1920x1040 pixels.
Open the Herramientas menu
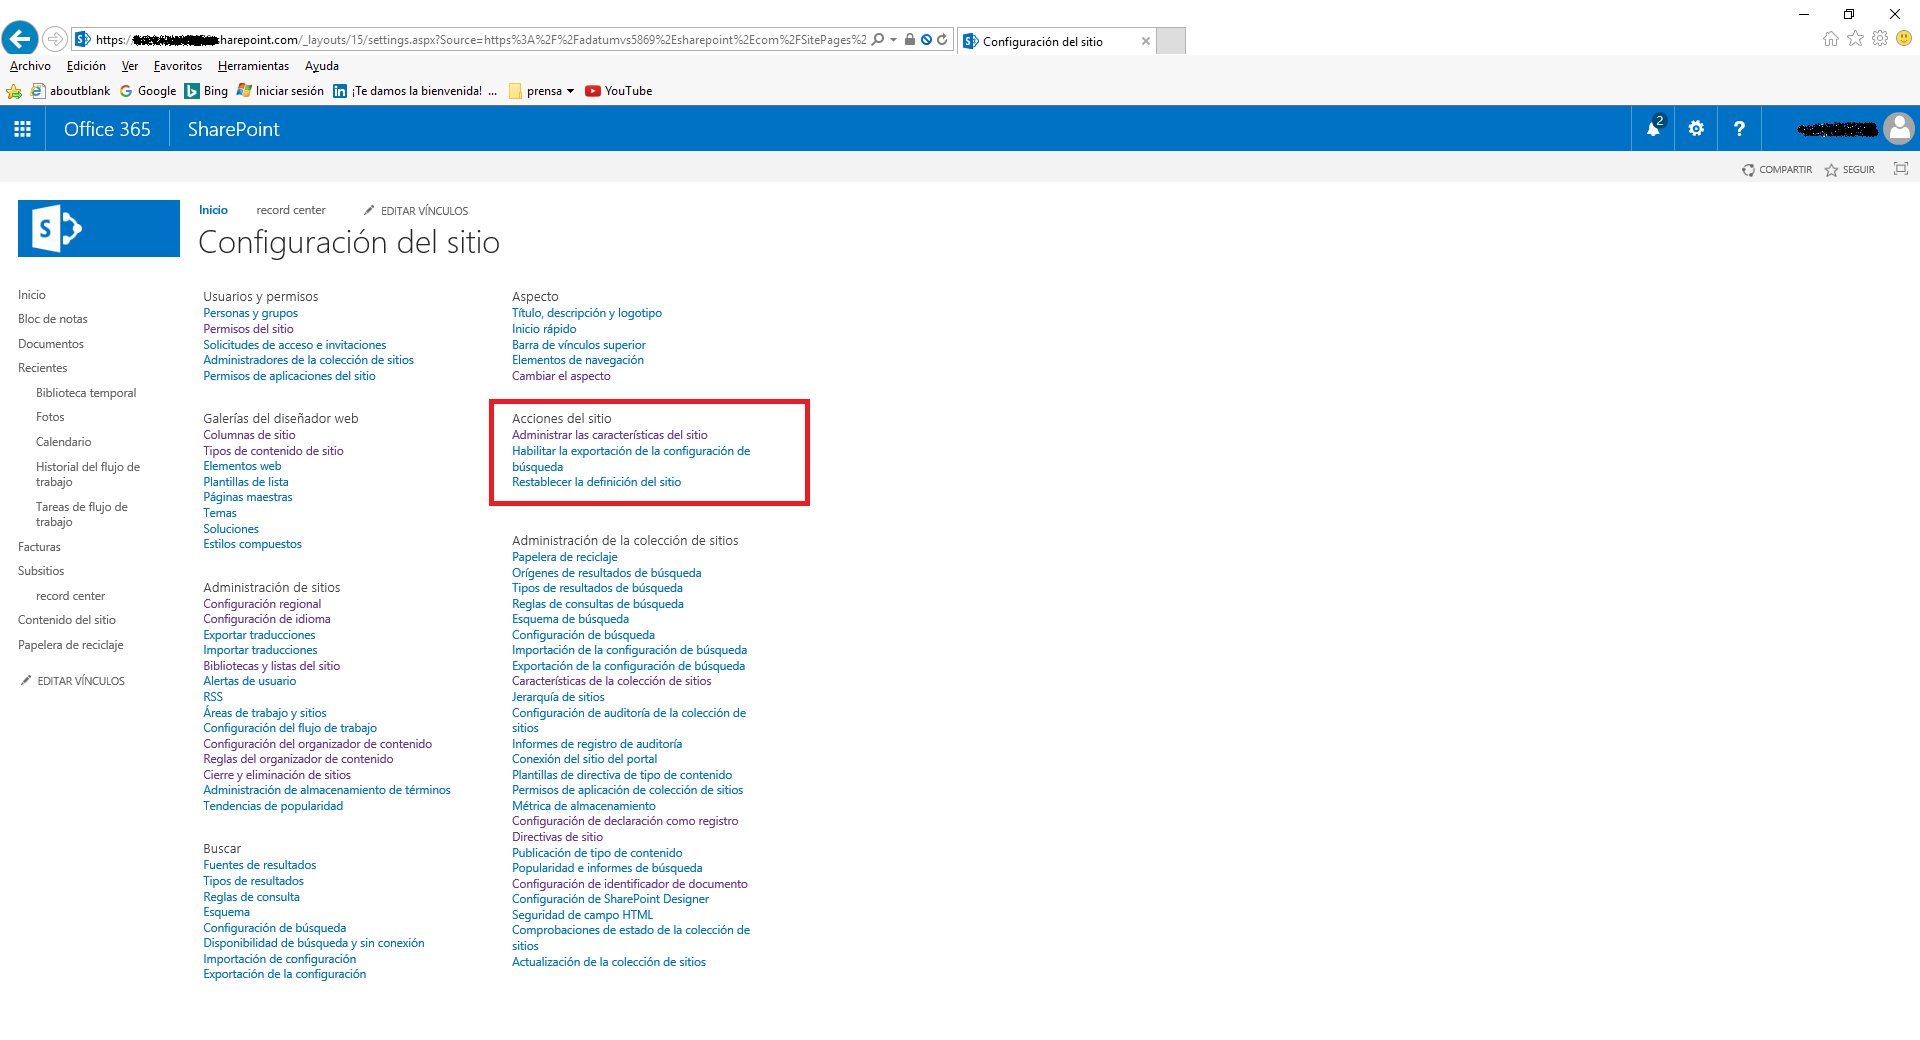click(252, 66)
